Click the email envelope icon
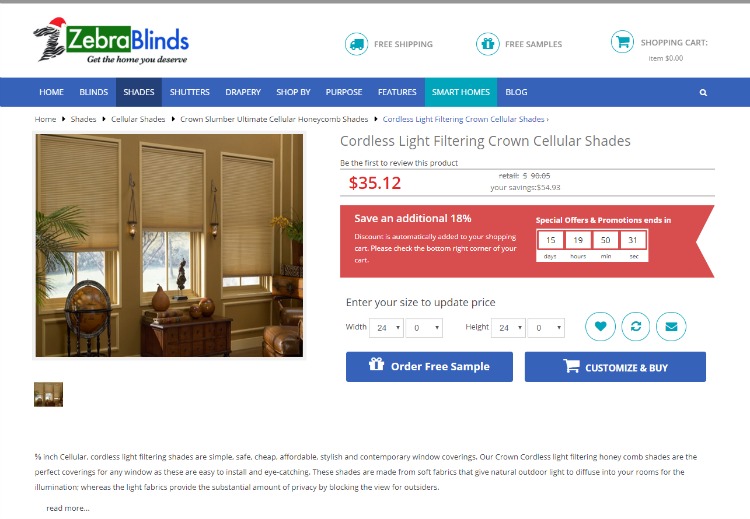This screenshot has height=519, width=750. pos(671,326)
